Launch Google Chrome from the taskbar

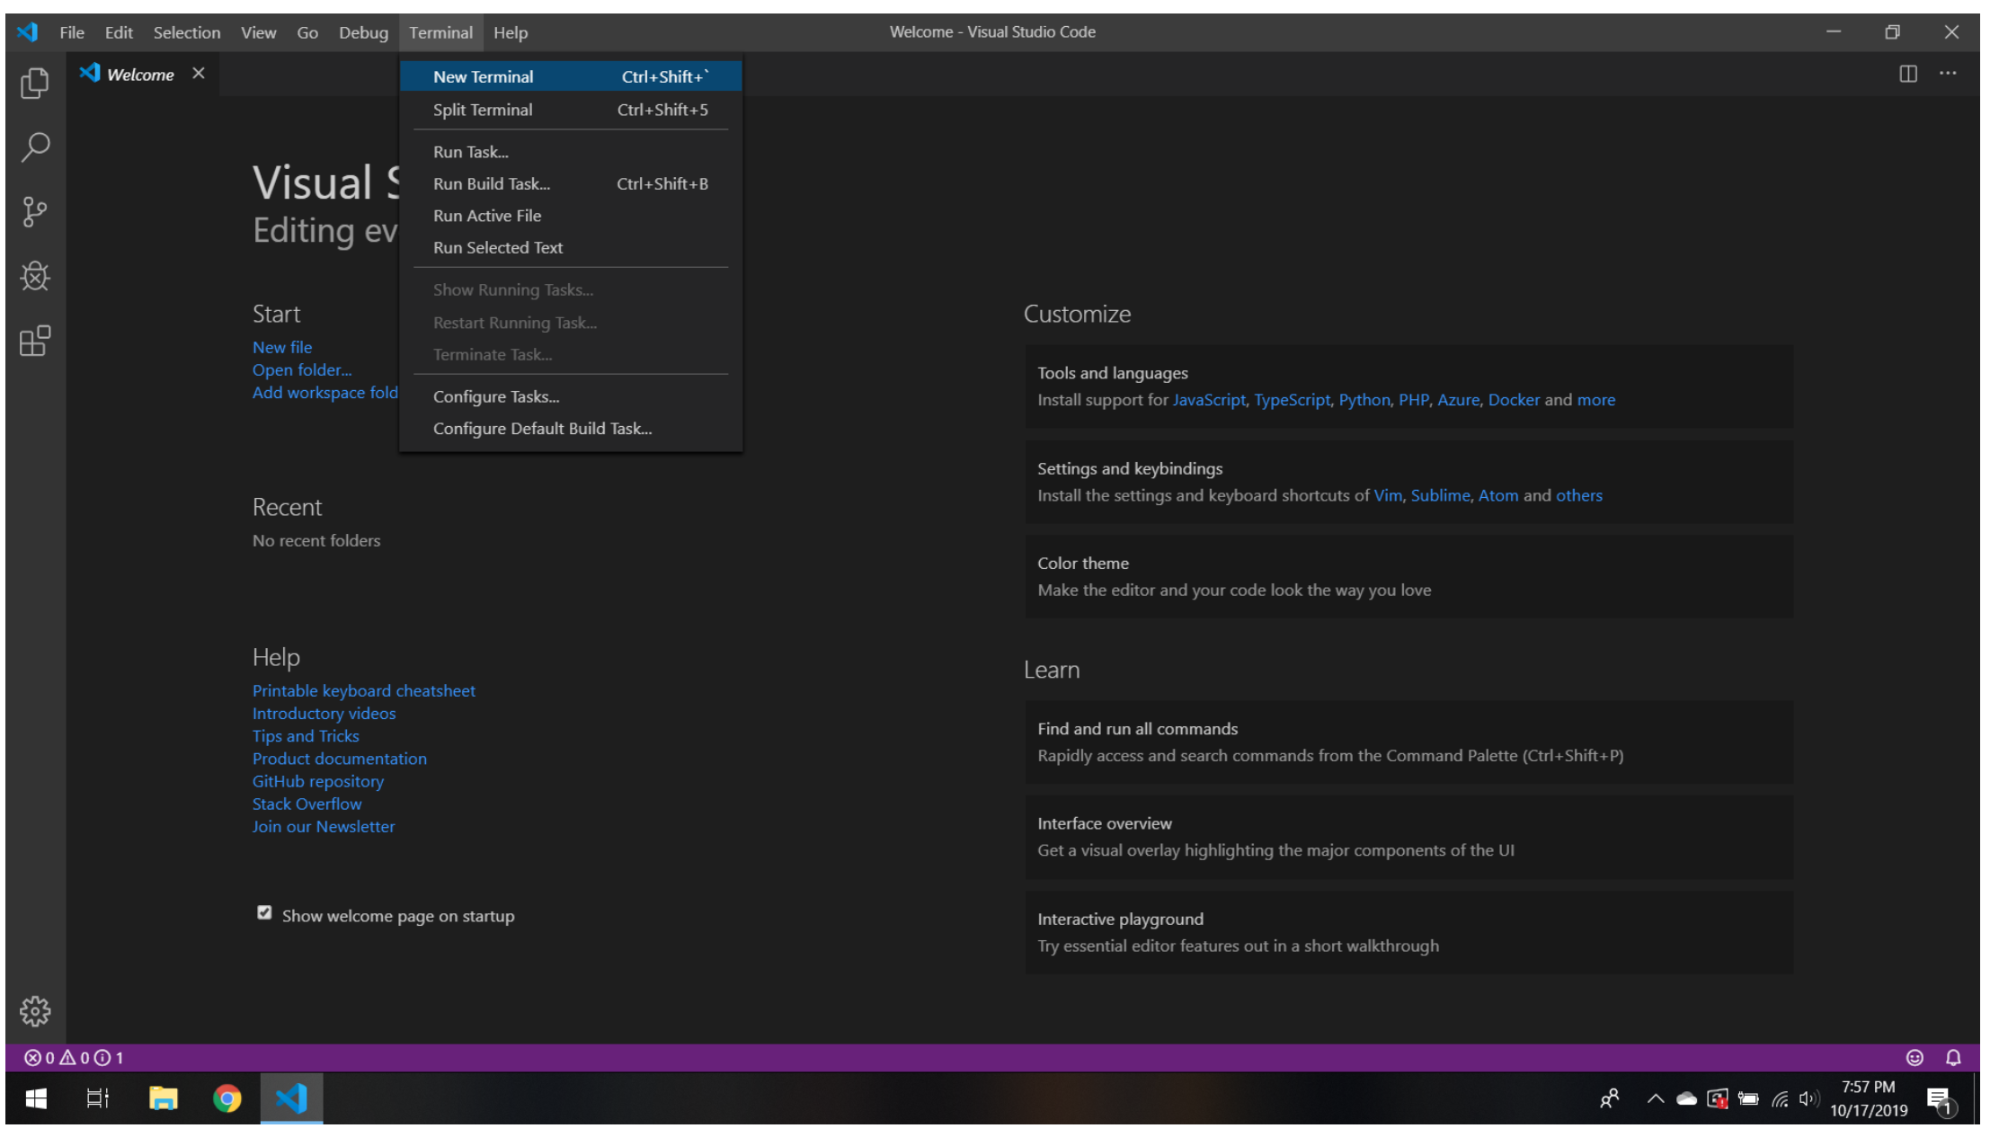227,1099
